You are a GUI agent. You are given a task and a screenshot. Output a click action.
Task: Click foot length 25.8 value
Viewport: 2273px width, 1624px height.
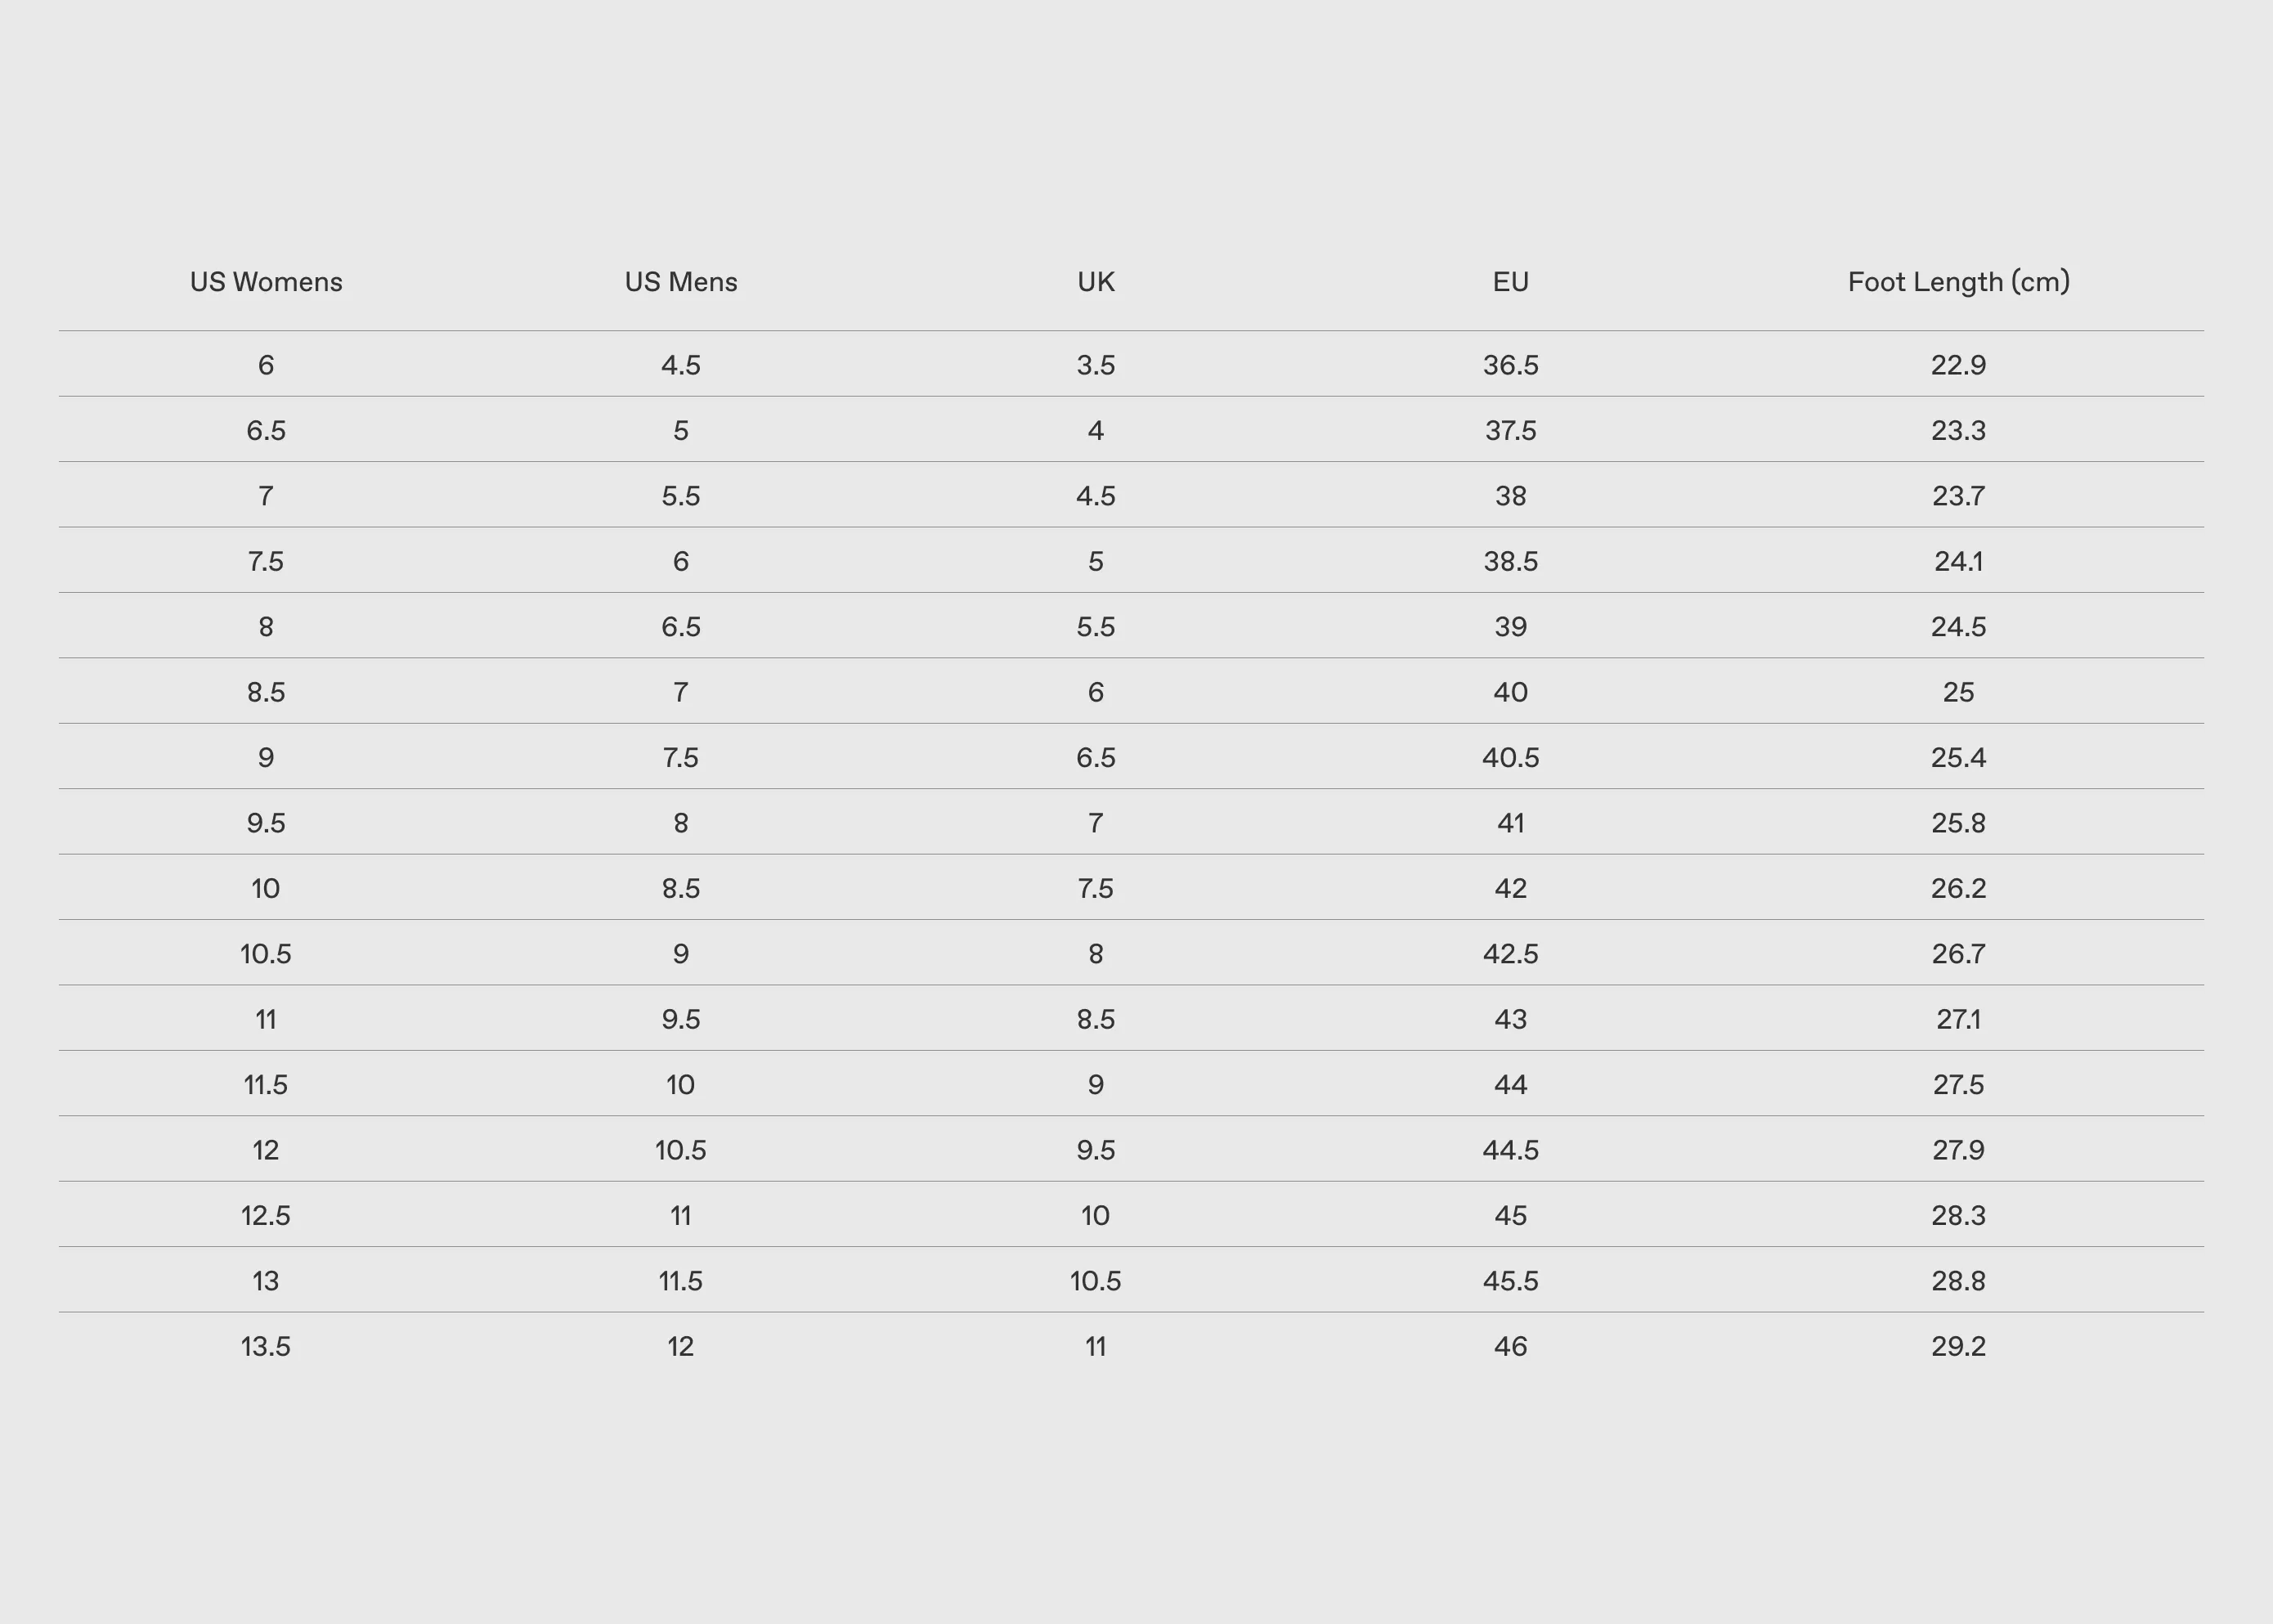coord(1958,823)
